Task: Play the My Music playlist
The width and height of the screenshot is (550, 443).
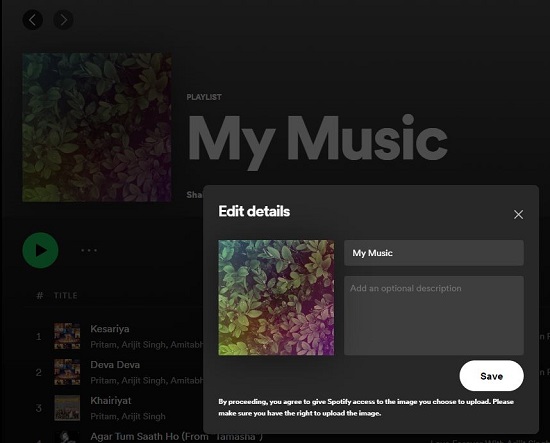Action: pyautogui.click(x=40, y=250)
